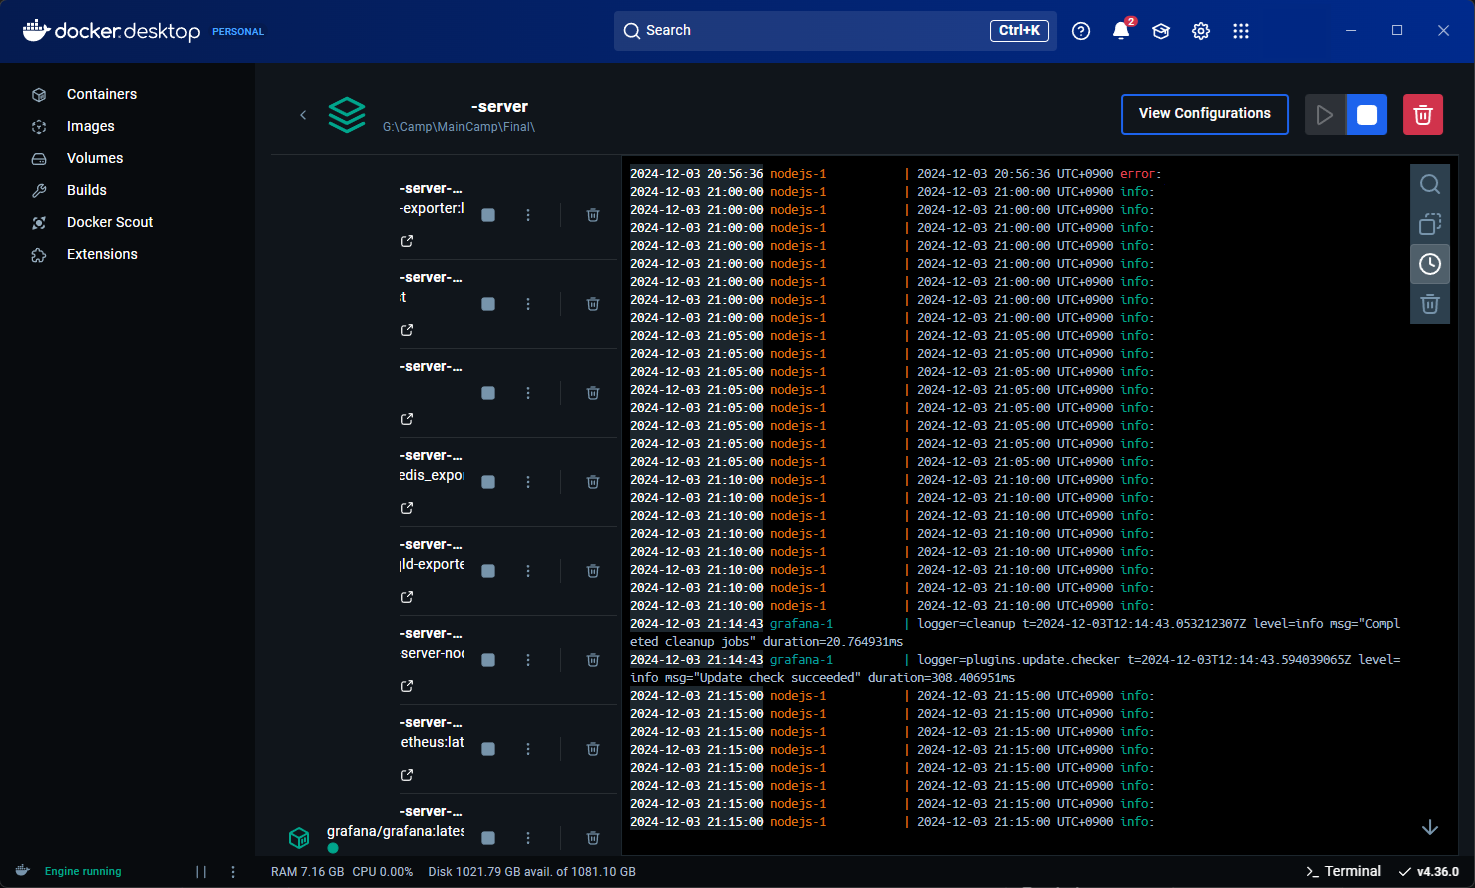Image resolution: width=1475 pixels, height=888 pixels.
Task: Open the apps grid menu
Action: click(x=1241, y=31)
